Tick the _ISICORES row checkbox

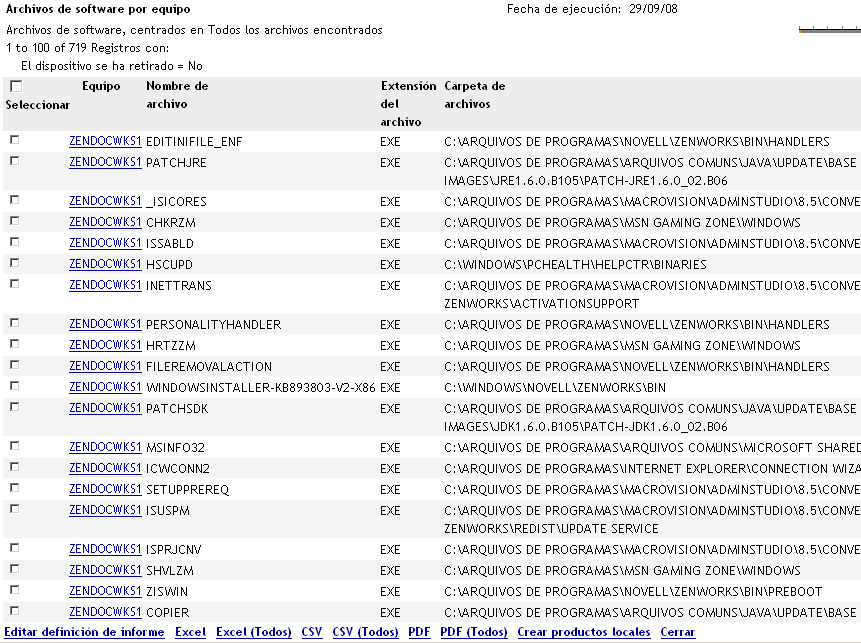(15, 200)
